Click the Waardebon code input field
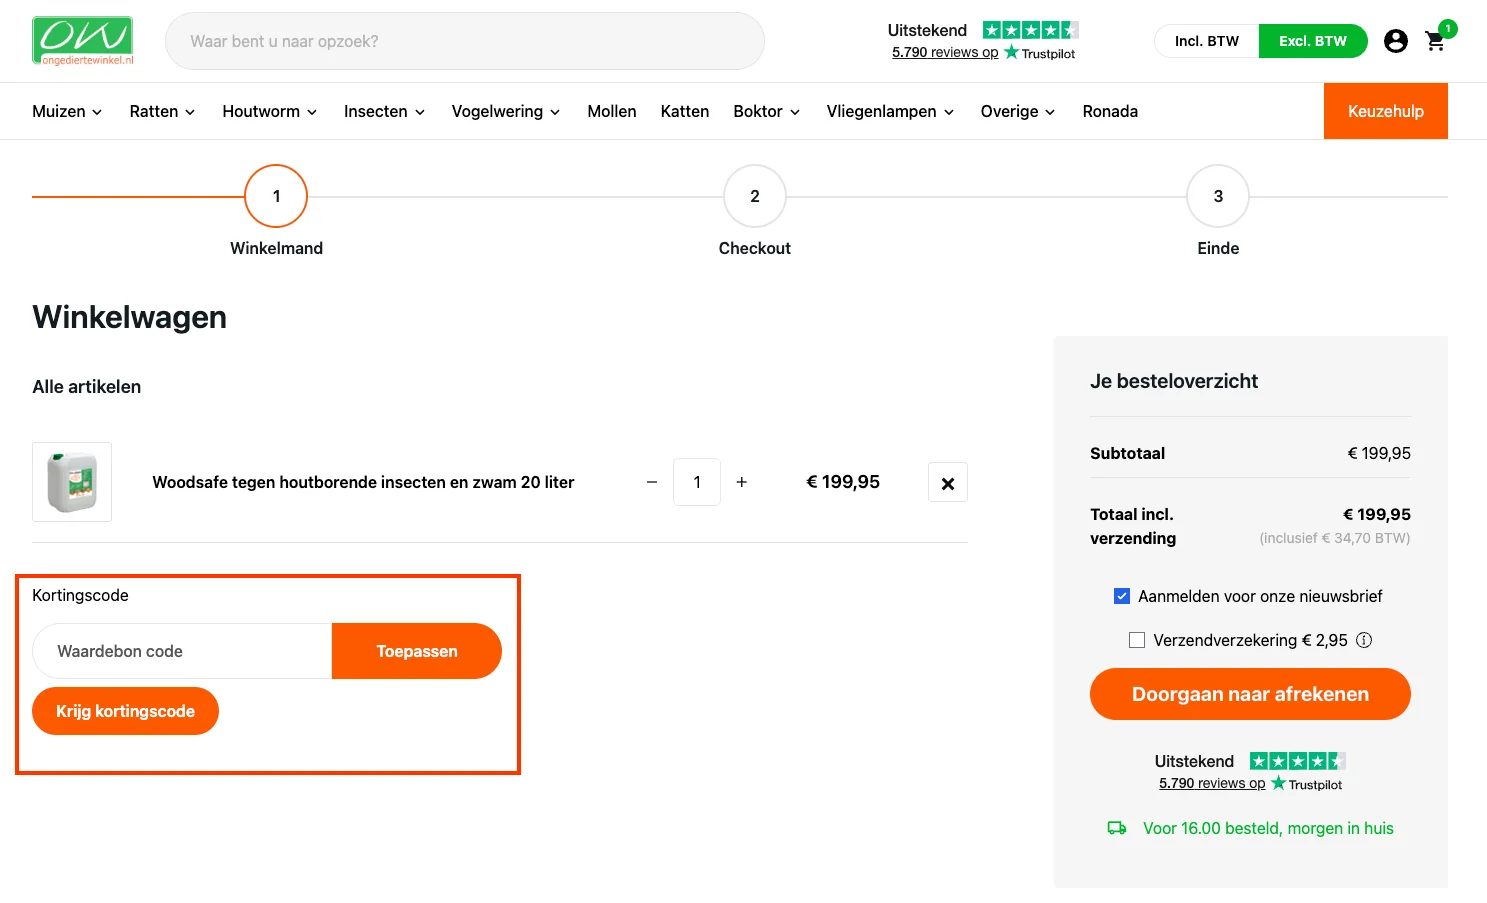 click(x=180, y=651)
